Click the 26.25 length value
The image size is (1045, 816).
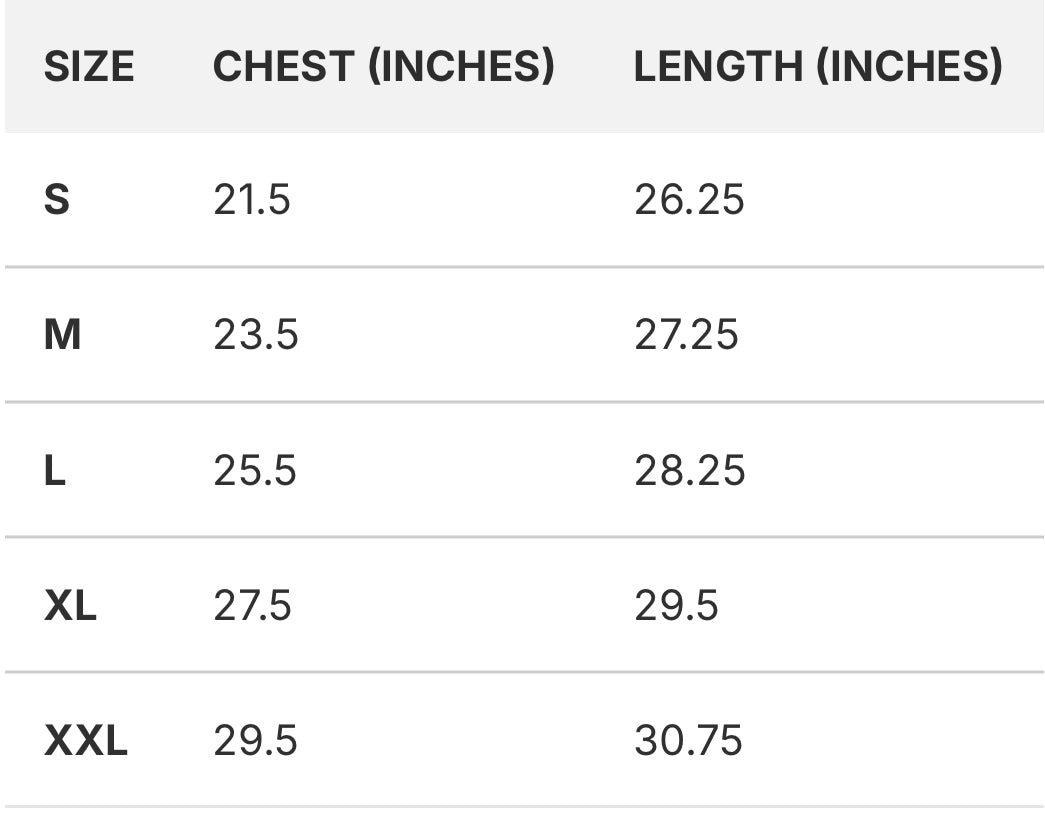[x=689, y=200]
